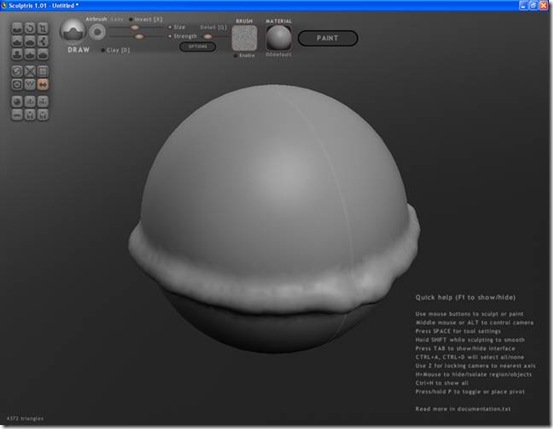Open the BRUSH texture thumbnail
Screen dimensions: 553x429
(244, 38)
